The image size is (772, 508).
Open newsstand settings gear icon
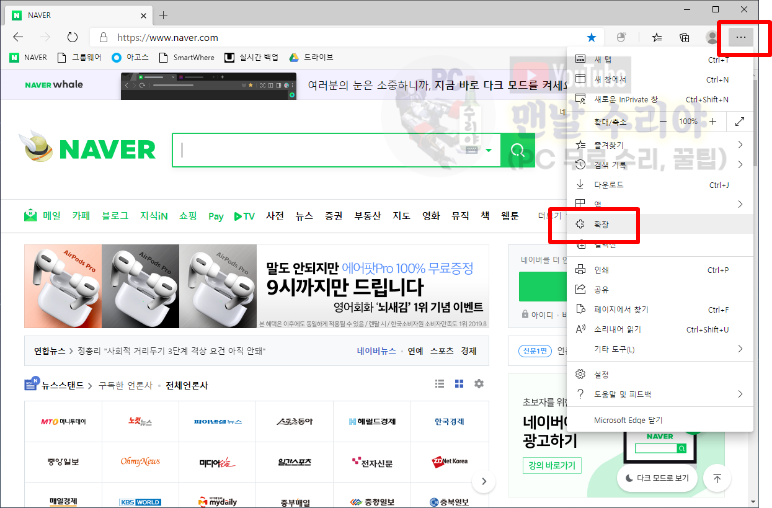(x=479, y=383)
